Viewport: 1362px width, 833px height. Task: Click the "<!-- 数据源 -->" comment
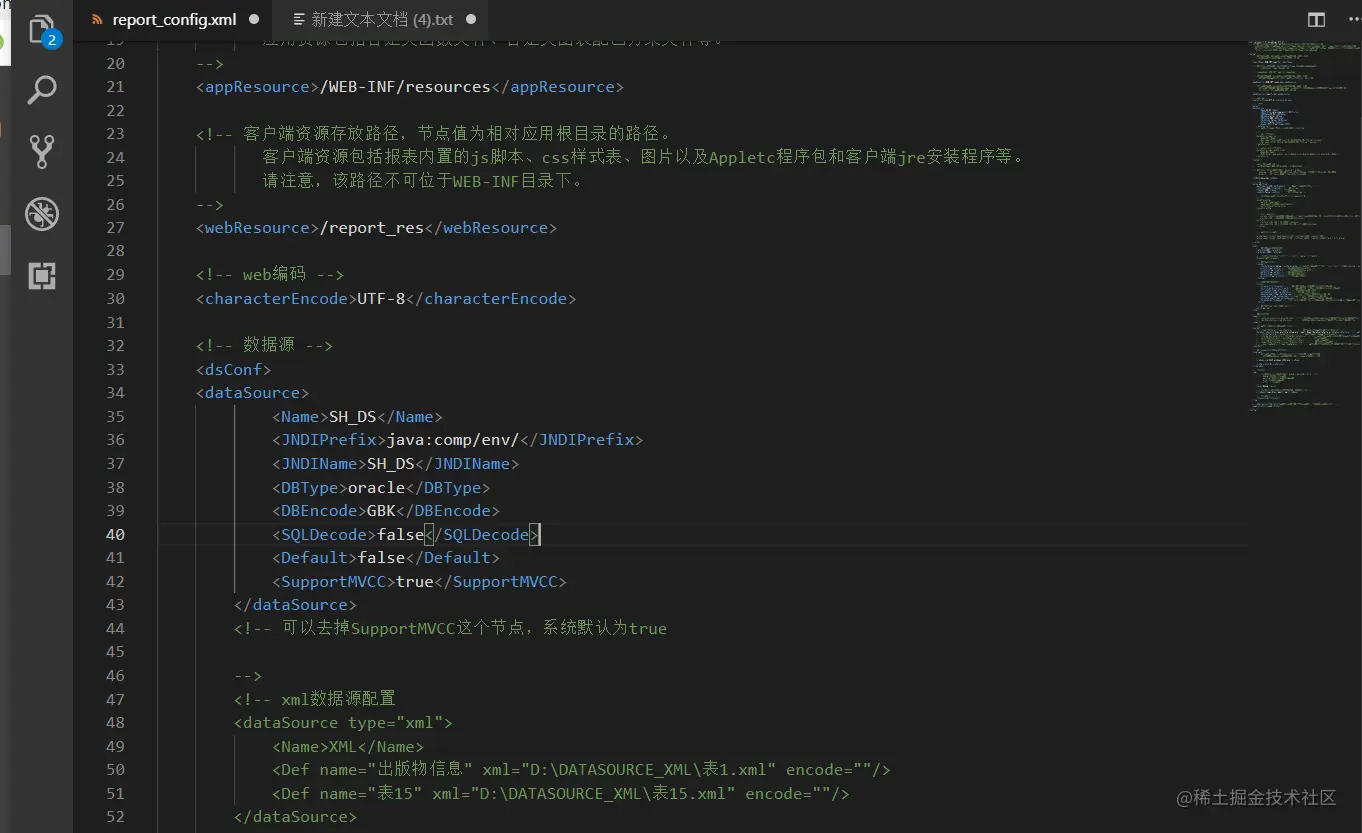(x=265, y=346)
